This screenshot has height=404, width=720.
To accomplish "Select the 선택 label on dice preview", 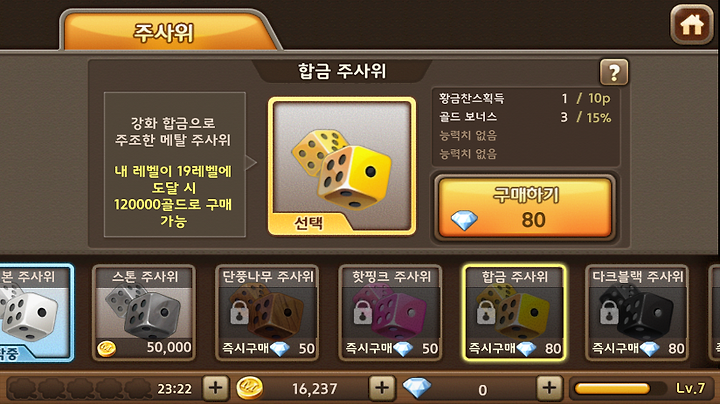I will (309, 223).
